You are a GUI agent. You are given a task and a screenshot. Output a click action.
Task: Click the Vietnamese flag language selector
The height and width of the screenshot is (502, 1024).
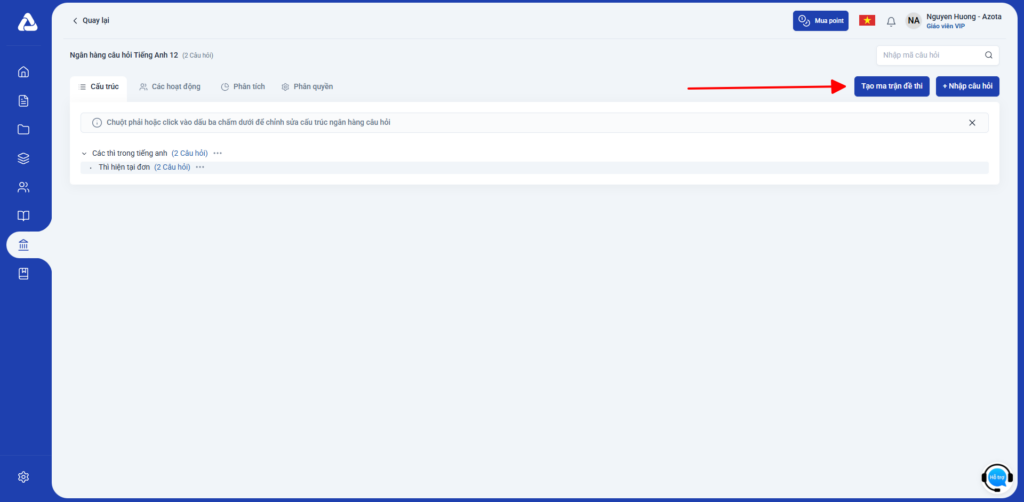[867, 21]
